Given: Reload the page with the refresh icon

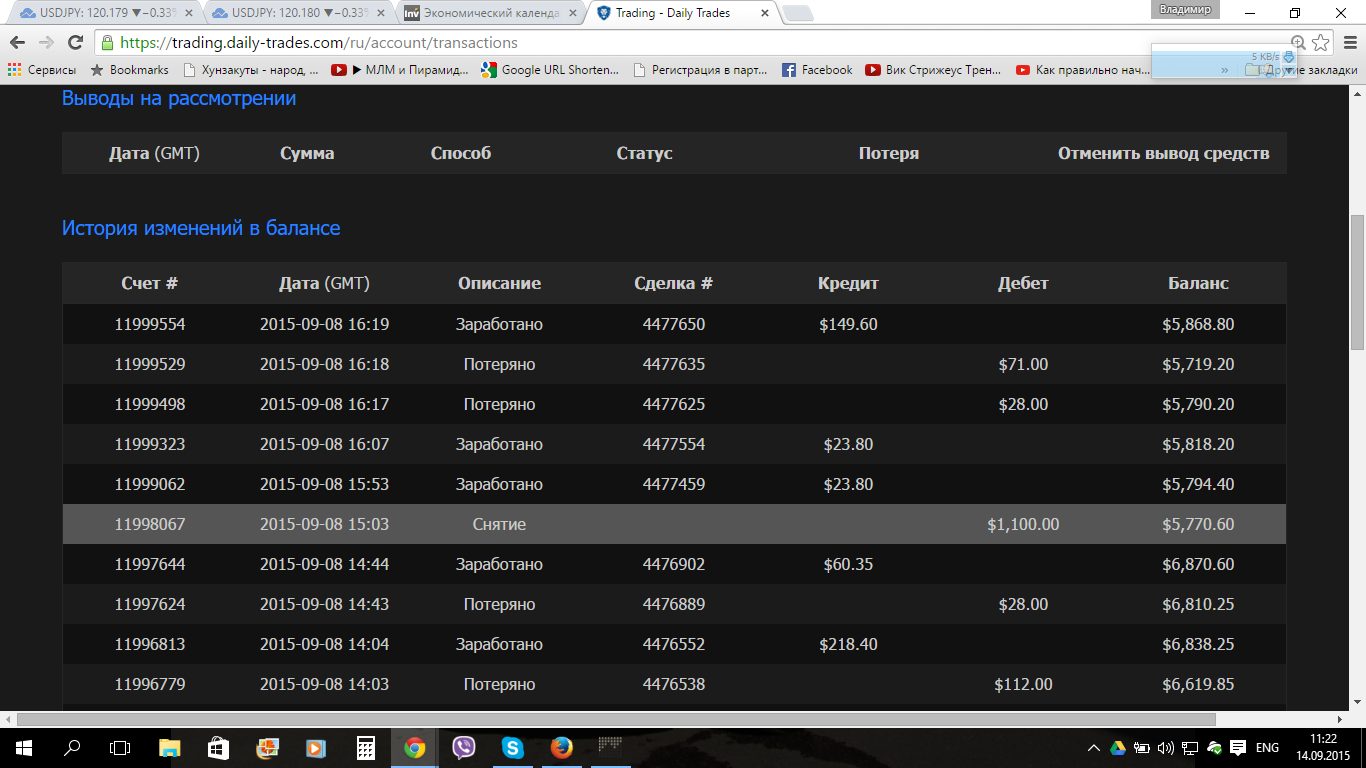Looking at the screenshot, I should pyautogui.click(x=75, y=43).
